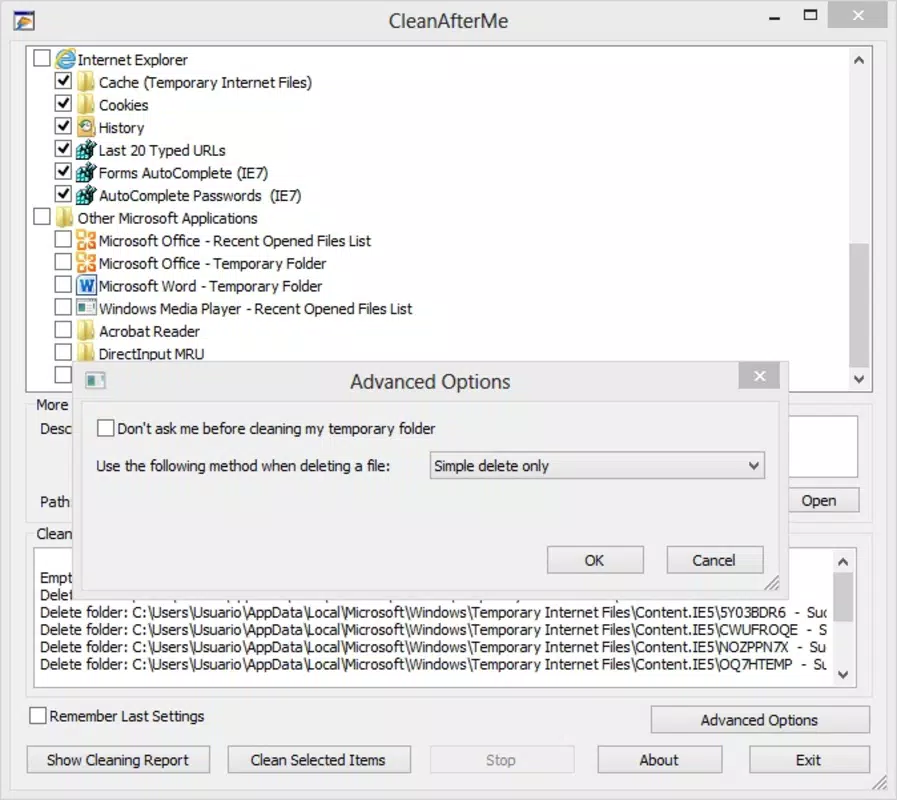Image resolution: width=897 pixels, height=800 pixels.
Task: Click the DirectInput MRU folder icon
Action: pos(86,352)
